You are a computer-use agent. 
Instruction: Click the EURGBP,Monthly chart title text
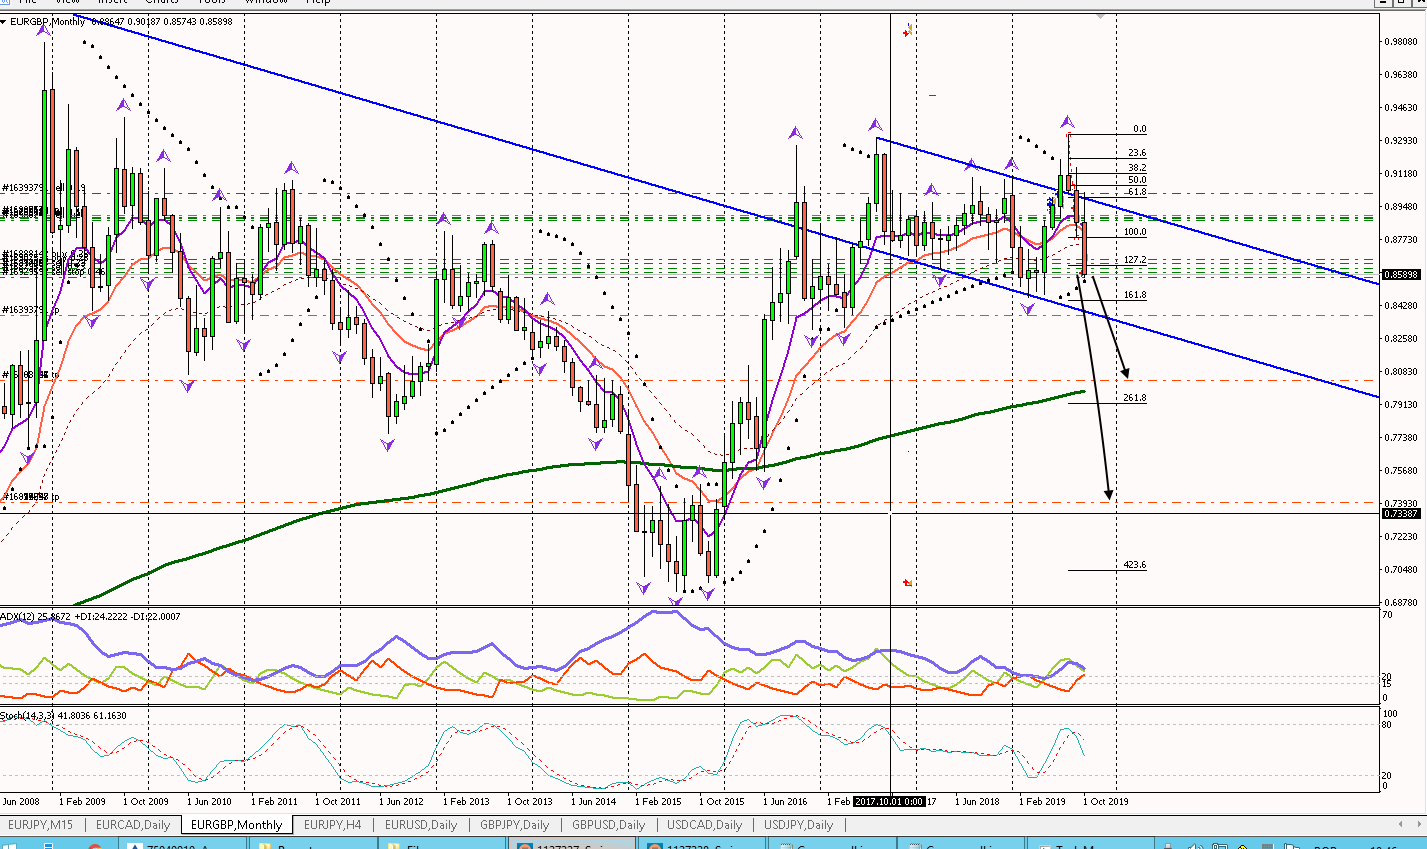coord(48,21)
